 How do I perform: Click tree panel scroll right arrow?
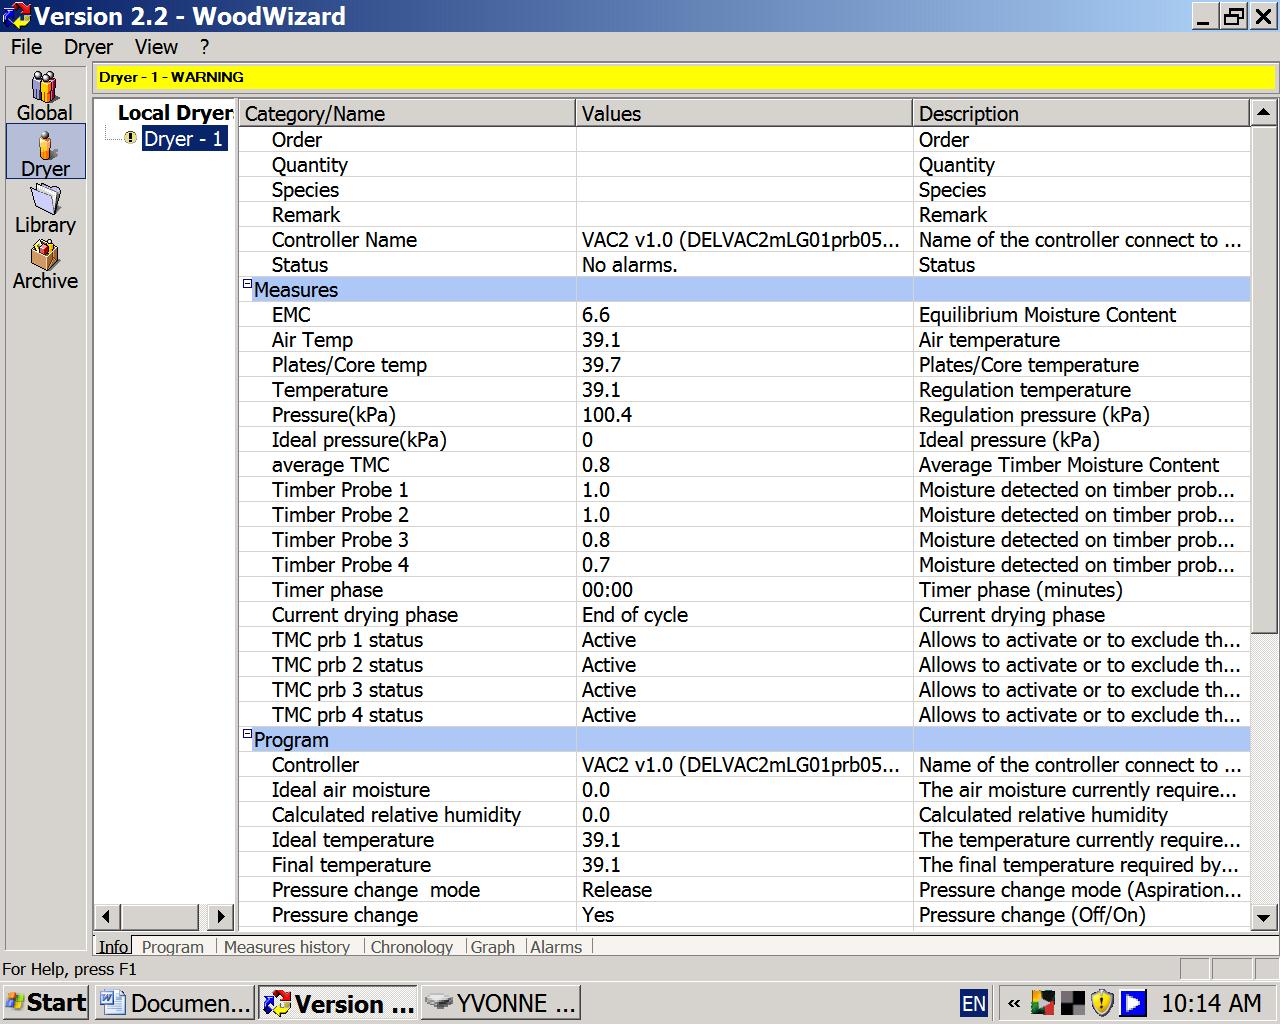pos(221,916)
